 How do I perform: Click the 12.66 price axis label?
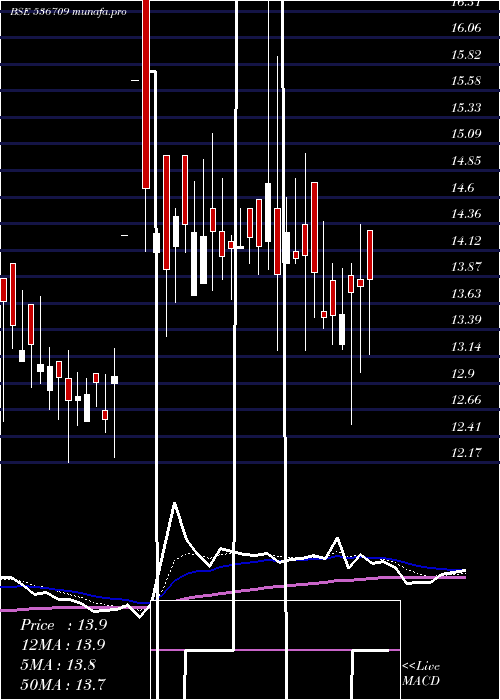(466, 400)
